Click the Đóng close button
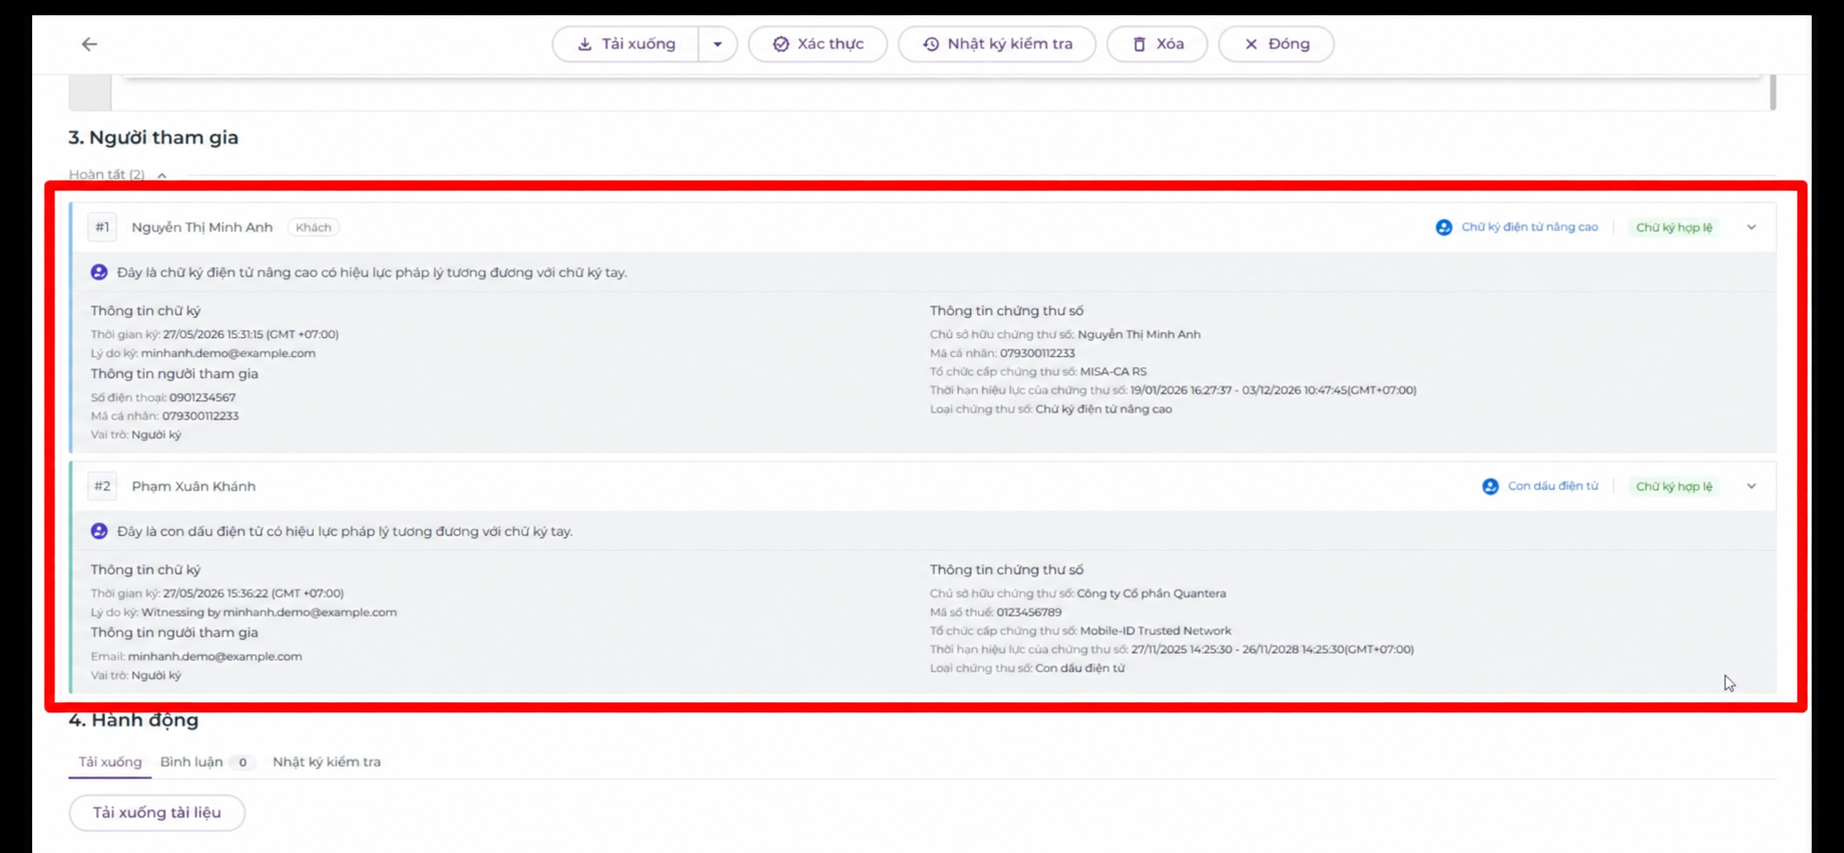 click(x=1276, y=44)
